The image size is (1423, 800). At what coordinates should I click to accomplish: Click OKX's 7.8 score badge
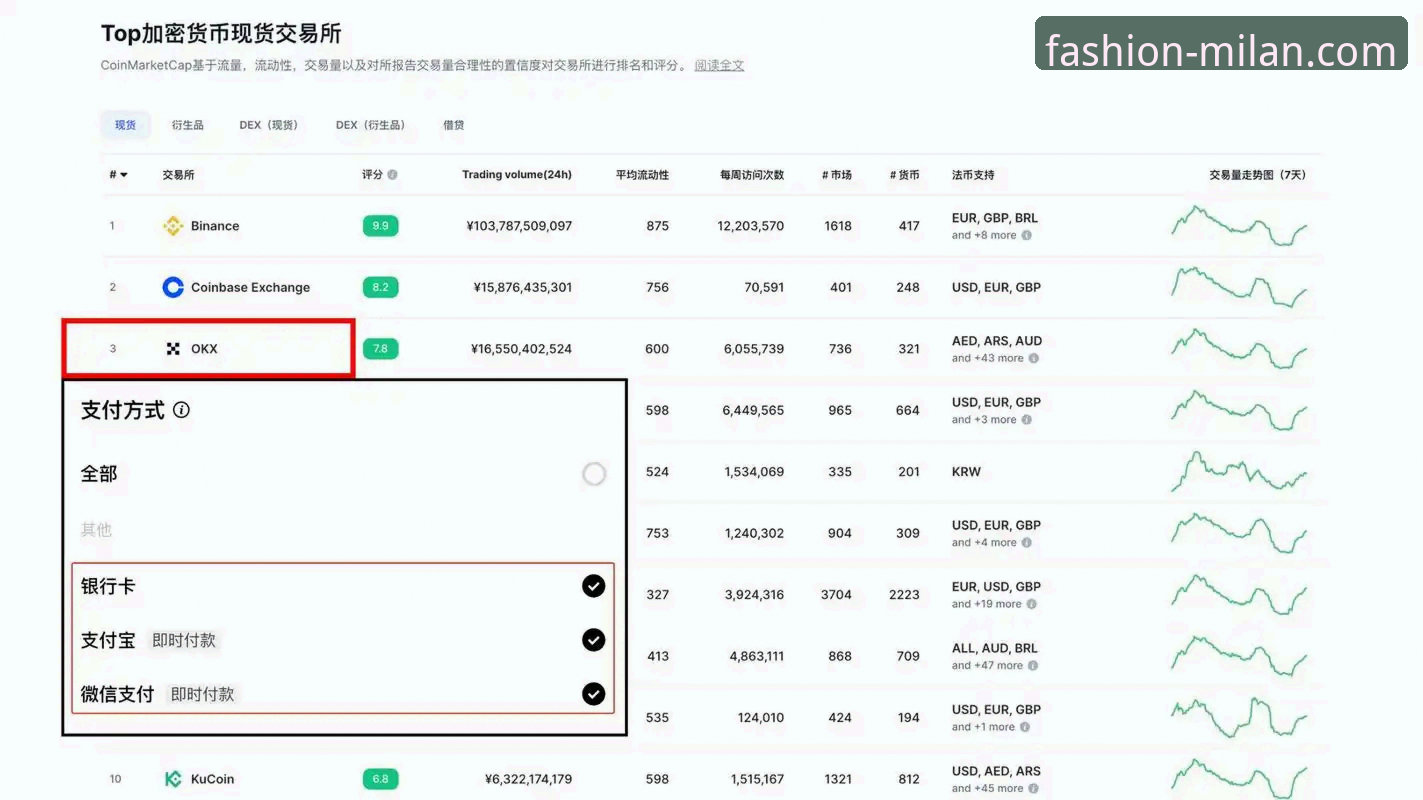pyautogui.click(x=380, y=349)
